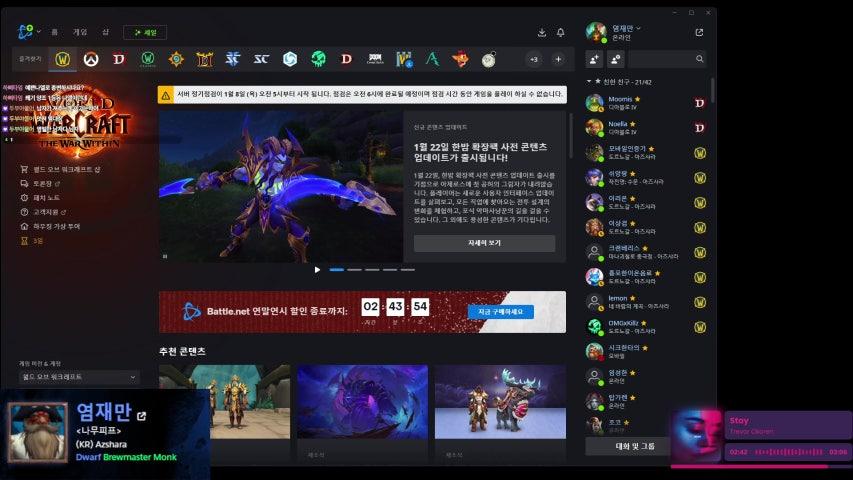Screen dimensions: 853x480
Task: Open the forums link in sidebar
Action: 41,183
